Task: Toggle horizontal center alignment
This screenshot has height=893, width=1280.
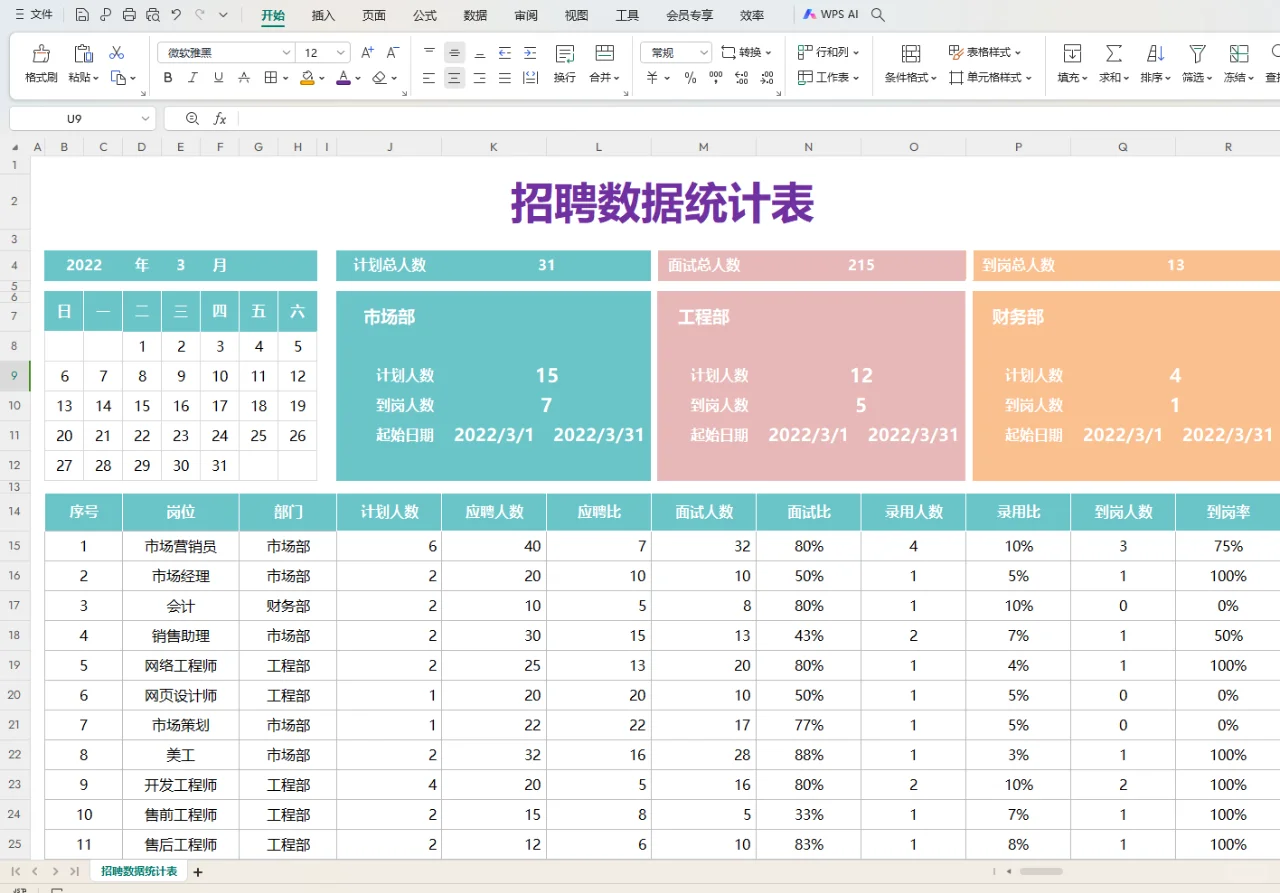Action: [455, 78]
